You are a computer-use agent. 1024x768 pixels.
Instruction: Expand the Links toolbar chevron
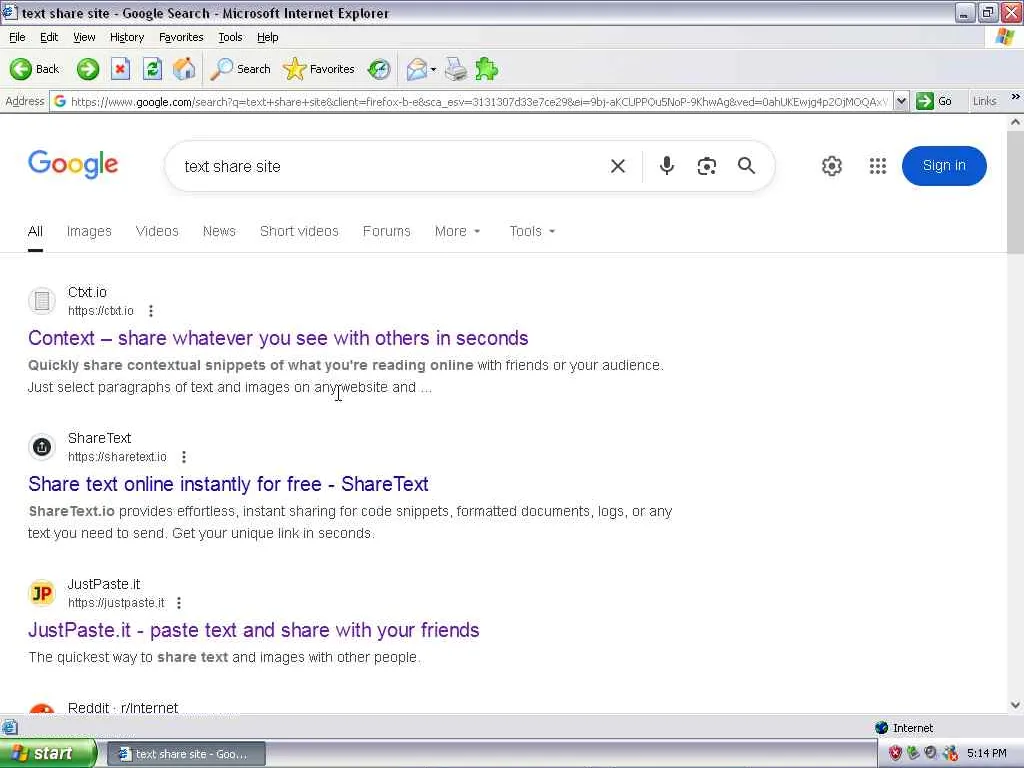[x=1016, y=97]
